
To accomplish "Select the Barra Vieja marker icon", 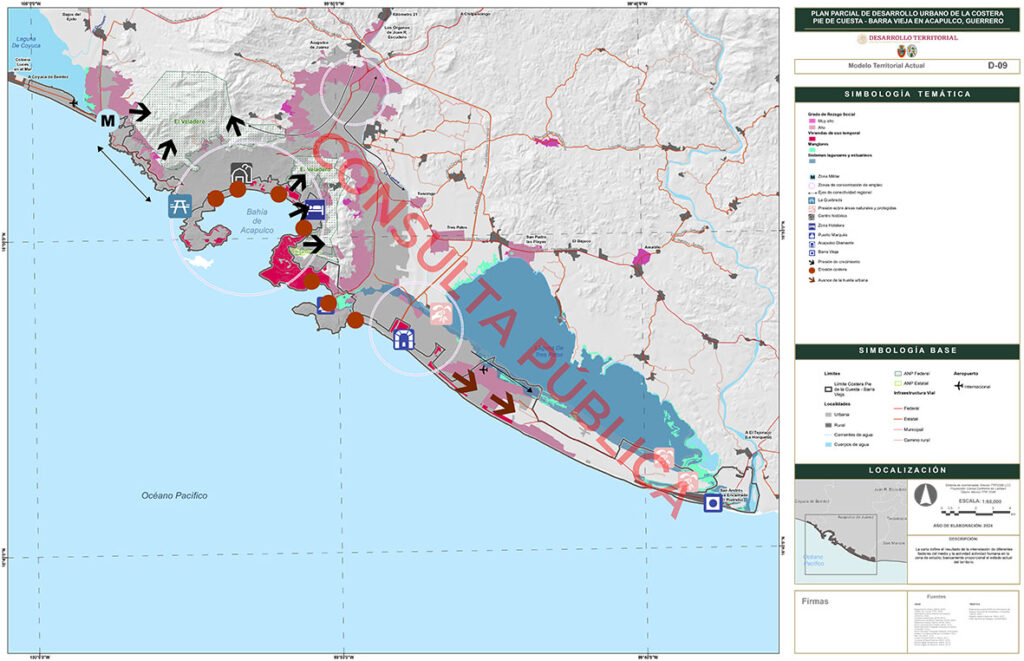I will 712,503.
